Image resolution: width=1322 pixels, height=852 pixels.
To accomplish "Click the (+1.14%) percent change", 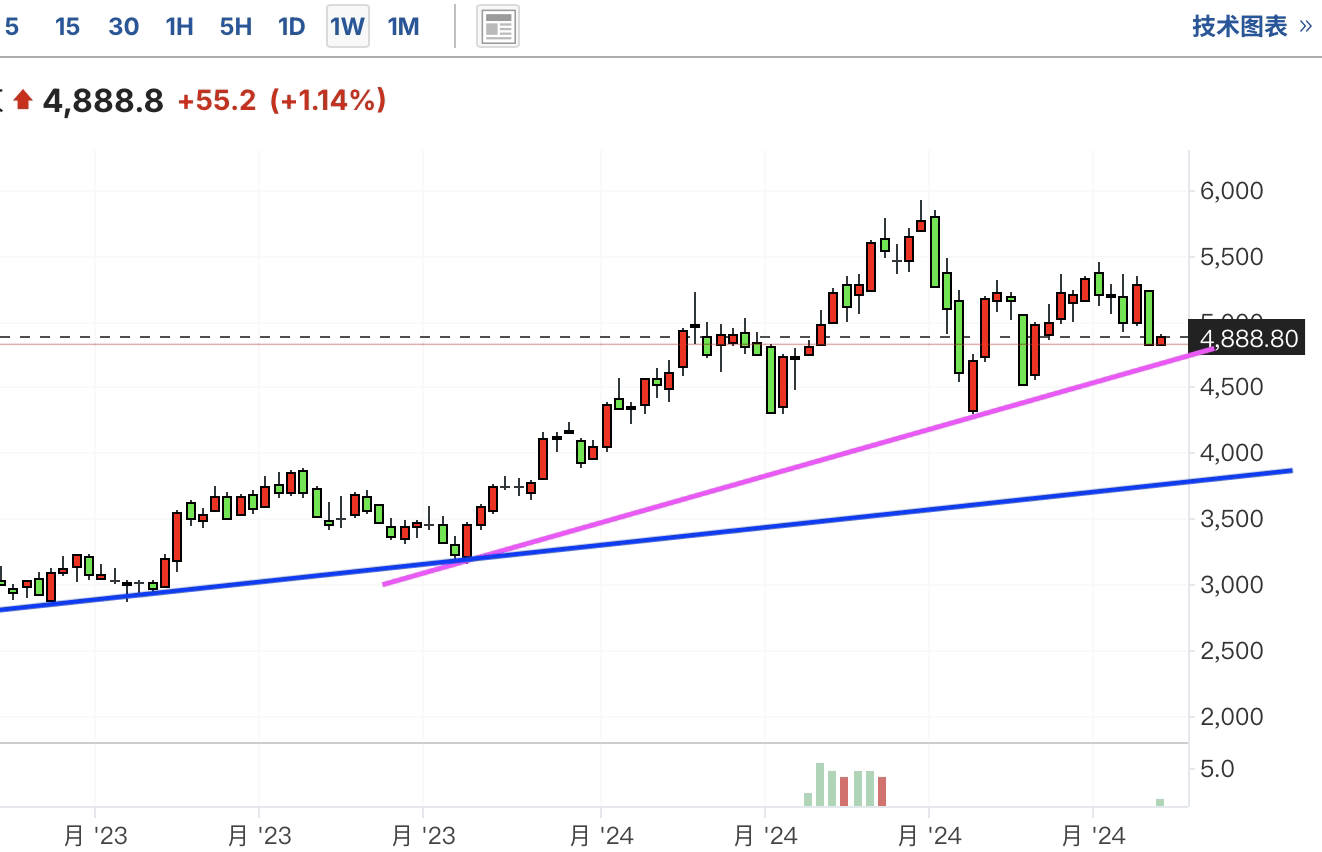I will point(328,100).
